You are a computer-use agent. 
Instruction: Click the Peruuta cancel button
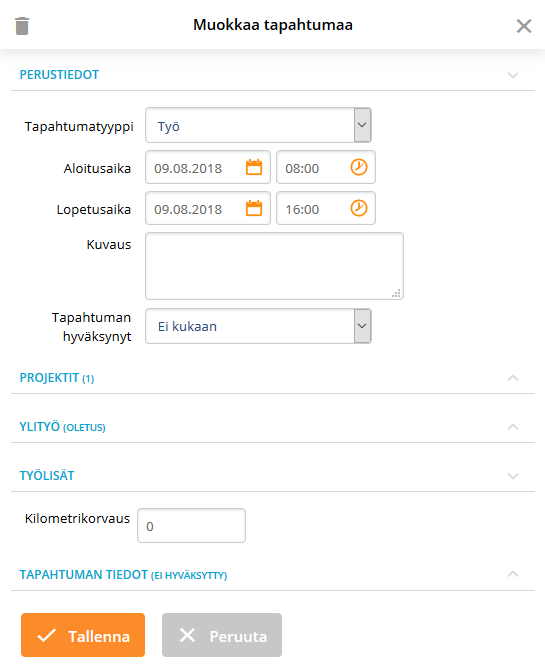(x=222, y=635)
